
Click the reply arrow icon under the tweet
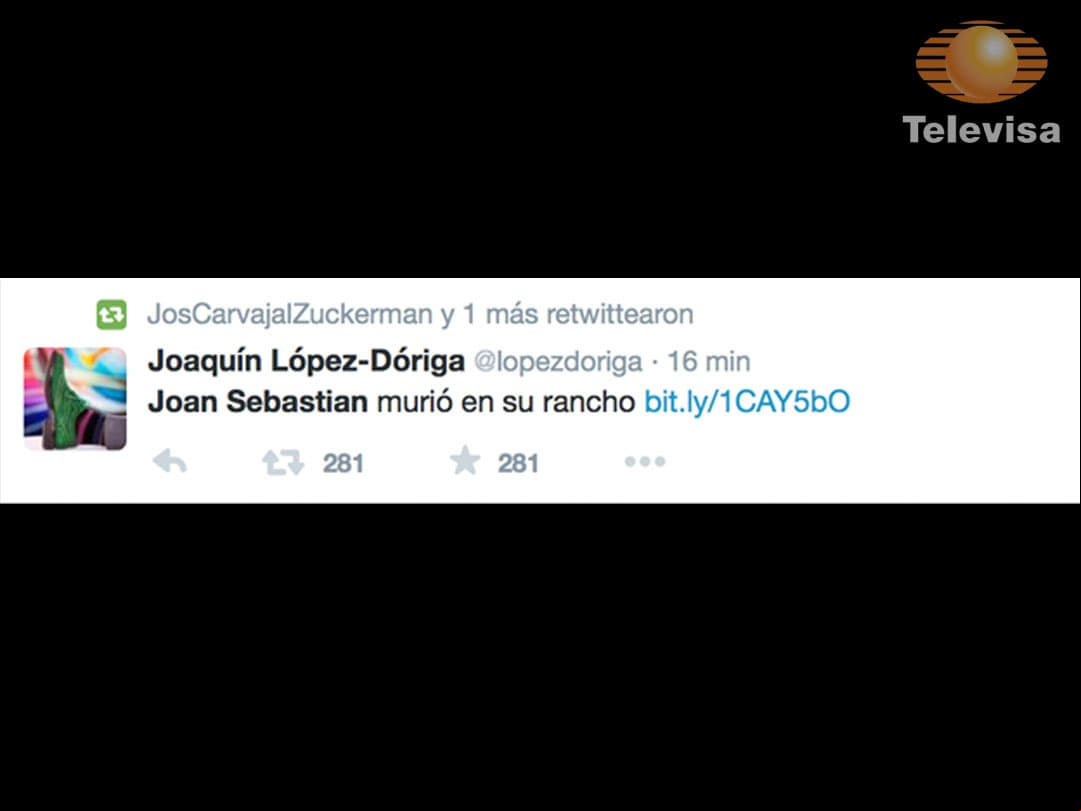[x=170, y=461]
